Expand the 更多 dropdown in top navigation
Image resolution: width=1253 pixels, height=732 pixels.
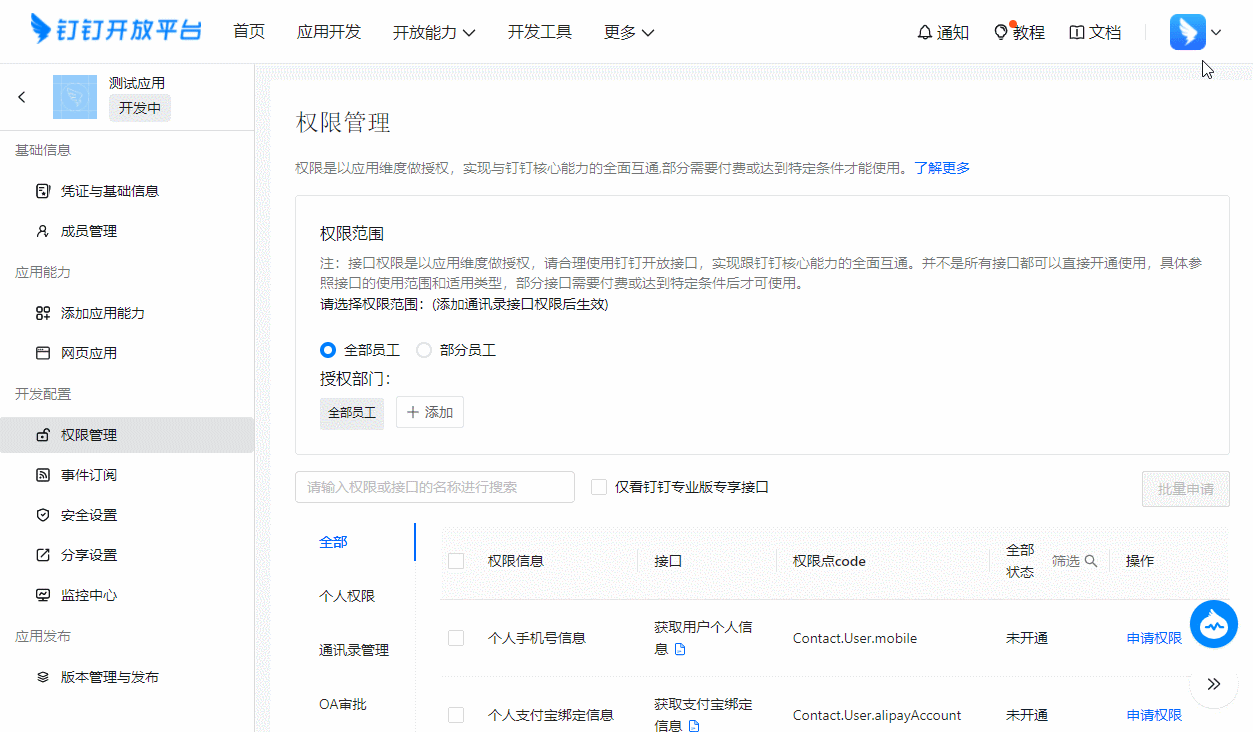coord(629,32)
